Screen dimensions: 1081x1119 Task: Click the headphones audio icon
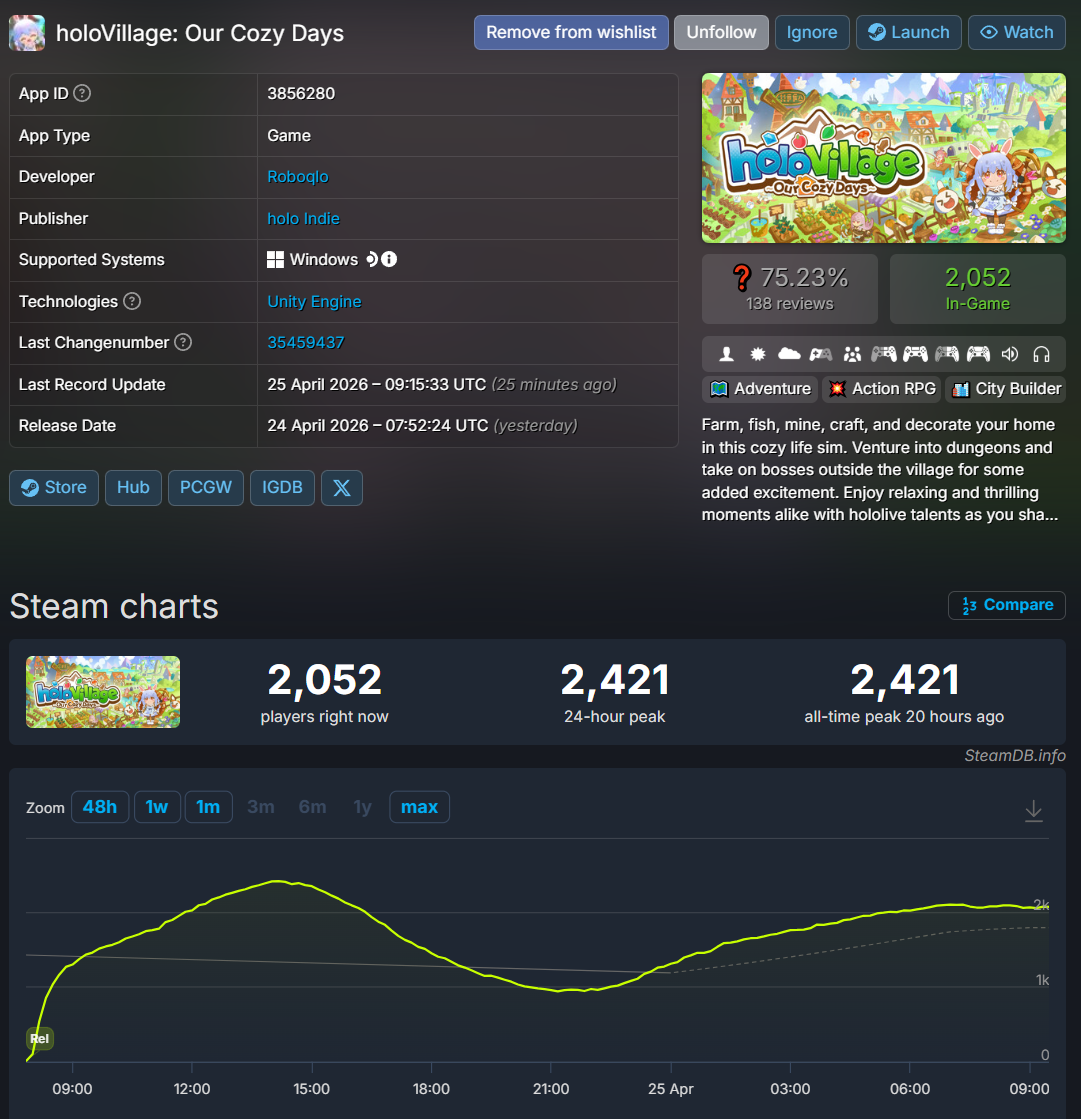[x=1042, y=354]
